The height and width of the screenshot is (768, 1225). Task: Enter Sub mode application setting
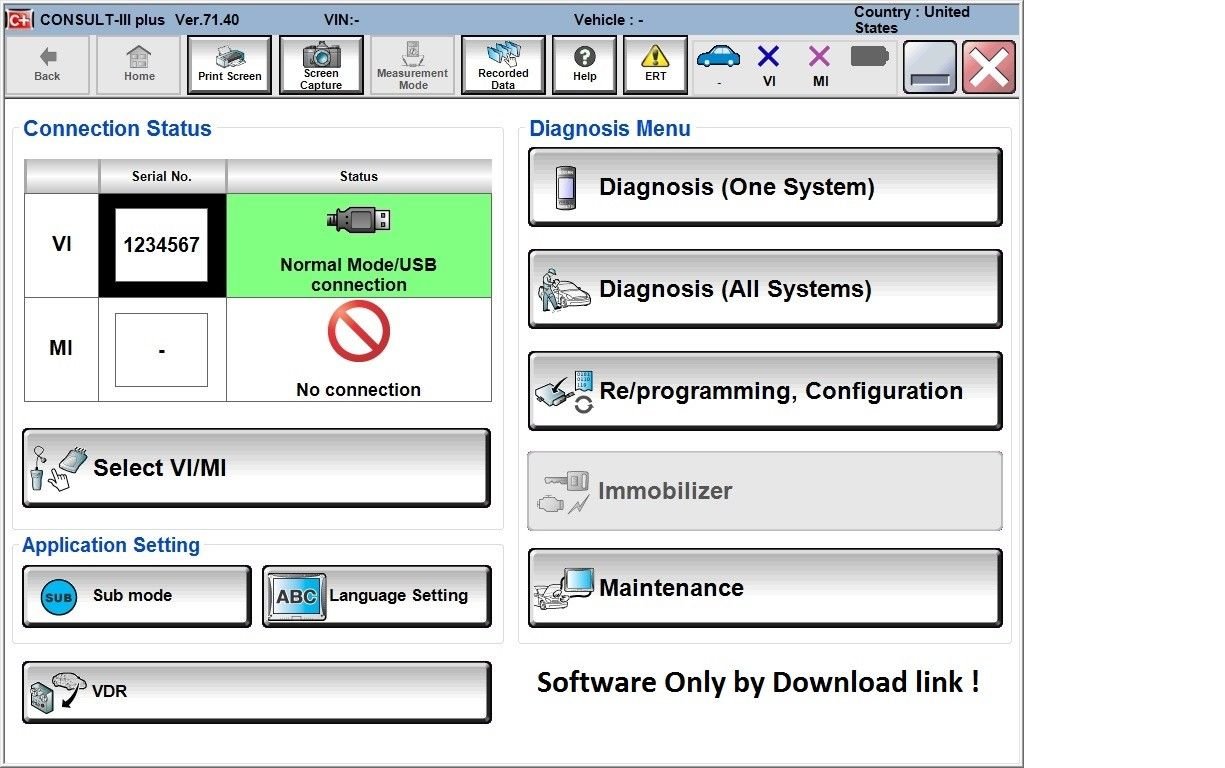(137, 596)
